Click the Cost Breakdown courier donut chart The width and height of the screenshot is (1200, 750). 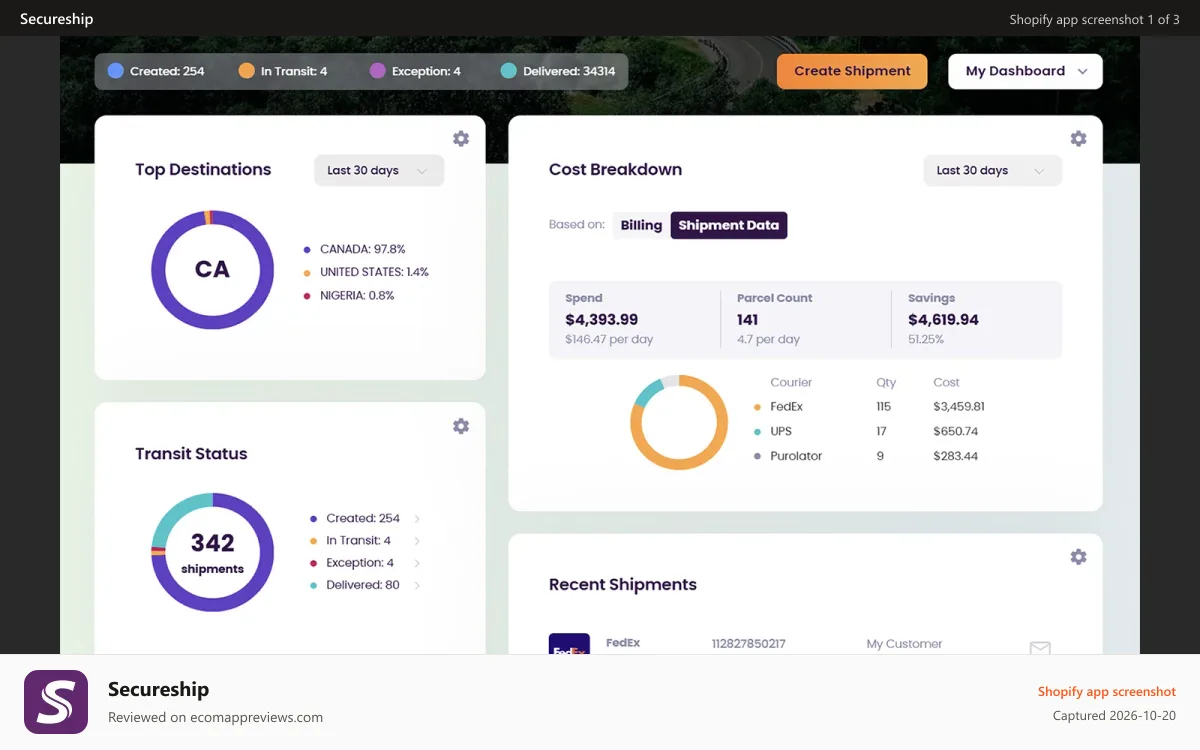(679, 422)
